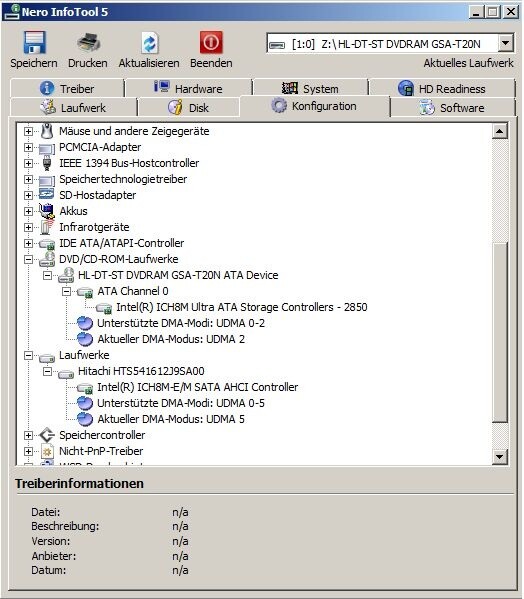Screen dimensions: 524x599
Task: Click the Mäuse und andere Zeigegeräte mouse icon
Action: [x=47, y=131]
